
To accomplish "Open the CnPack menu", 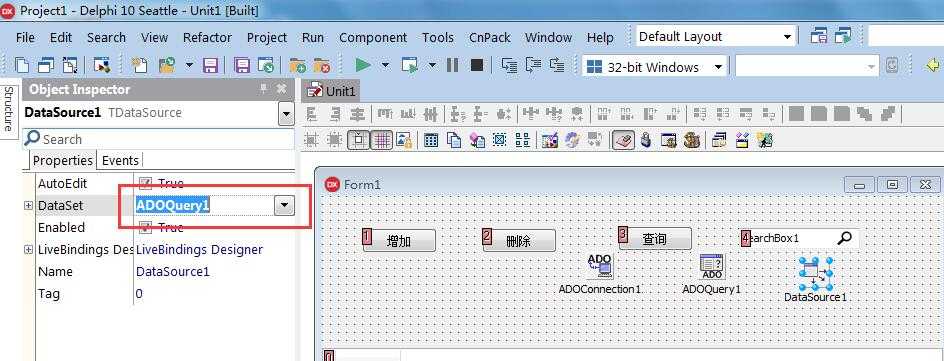I will point(489,37).
